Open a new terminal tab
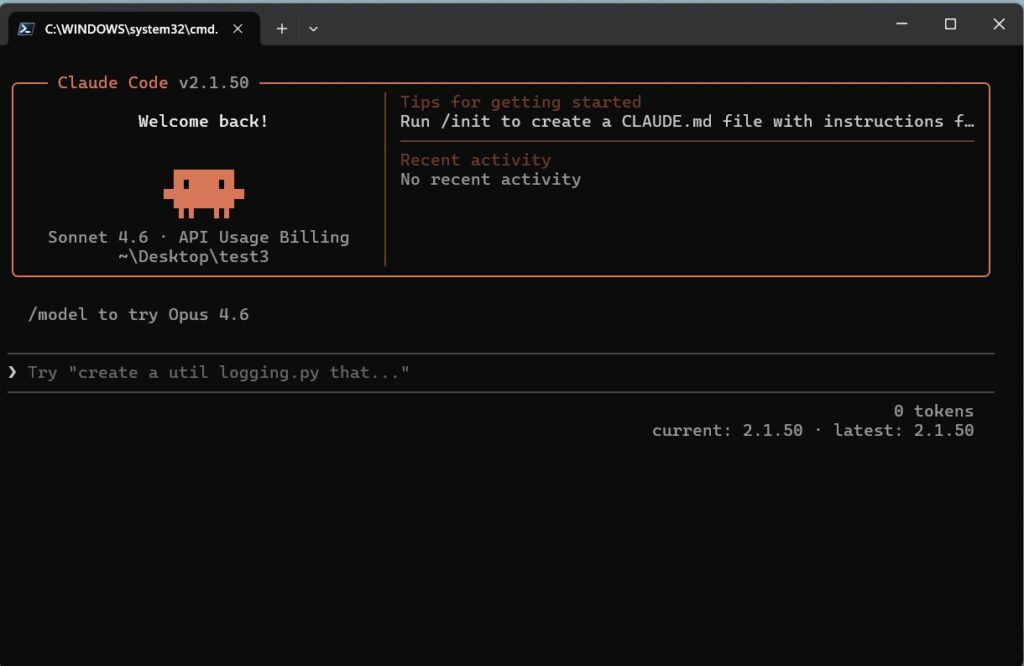 click(281, 29)
